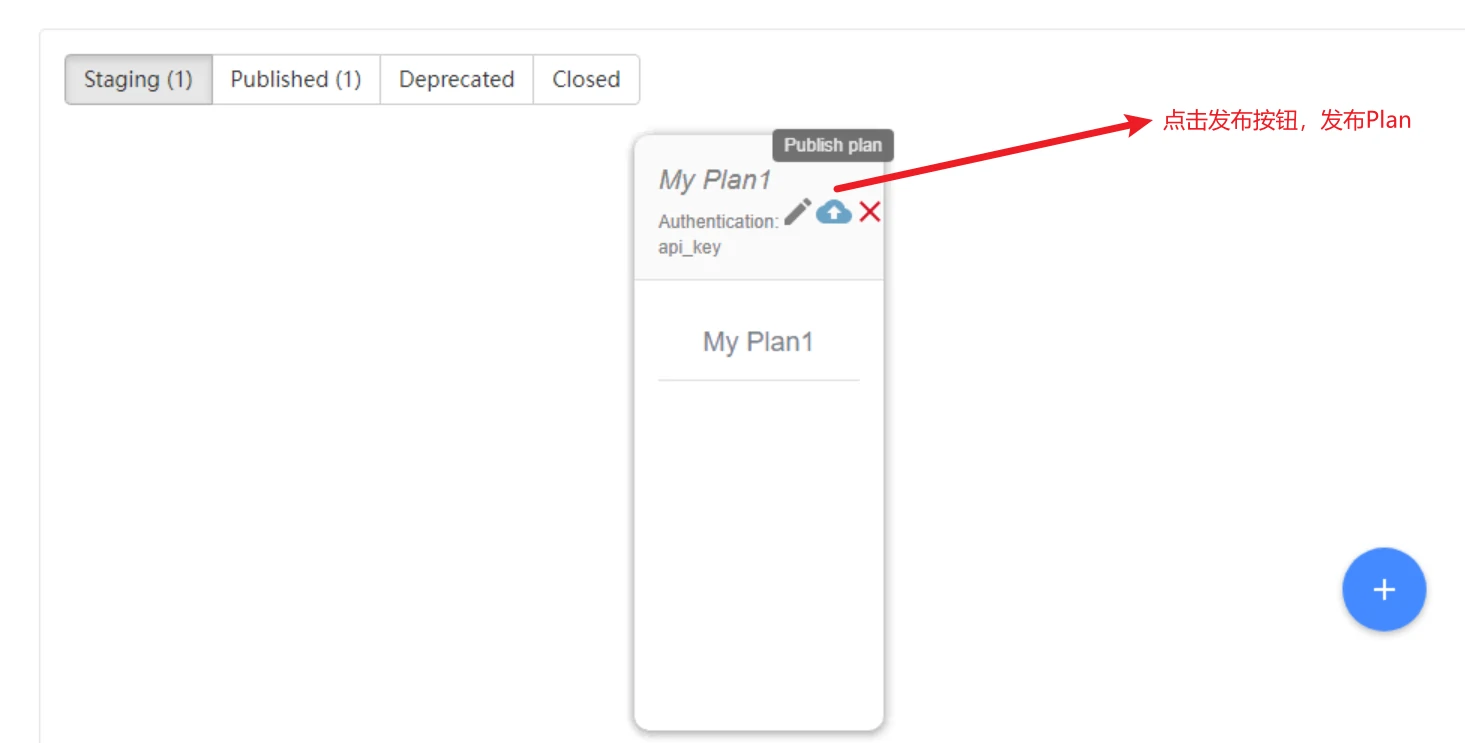The height and width of the screenshot is (743, 1465).
Task: Add a new plan with the blue plus button
Action: pos(1384,590)
